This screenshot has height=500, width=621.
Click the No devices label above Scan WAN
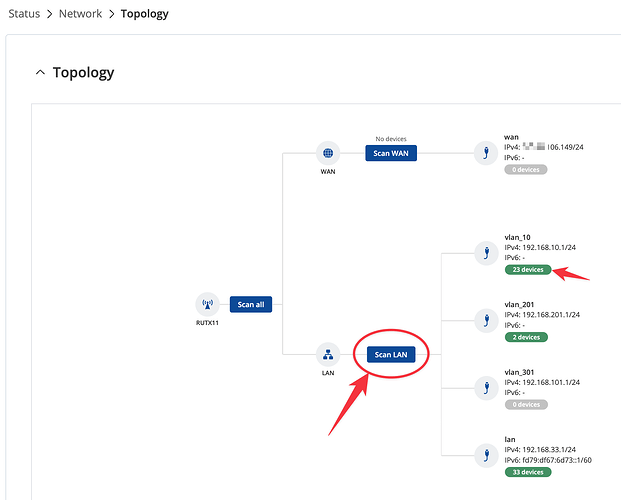click(x=391, y=139)
